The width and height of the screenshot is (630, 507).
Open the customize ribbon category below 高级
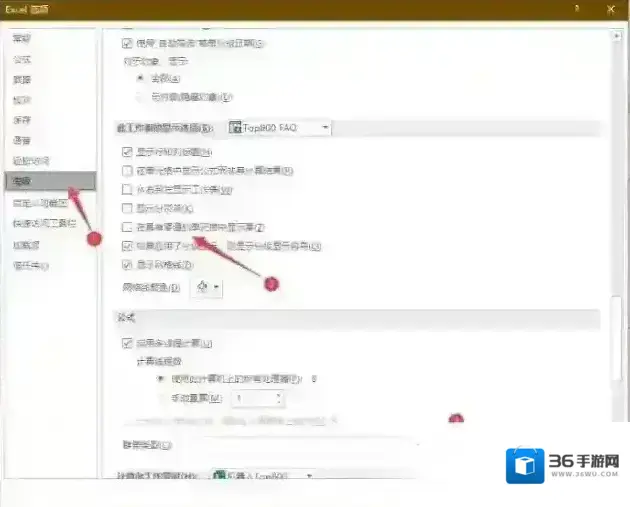[x=40, y=203]
